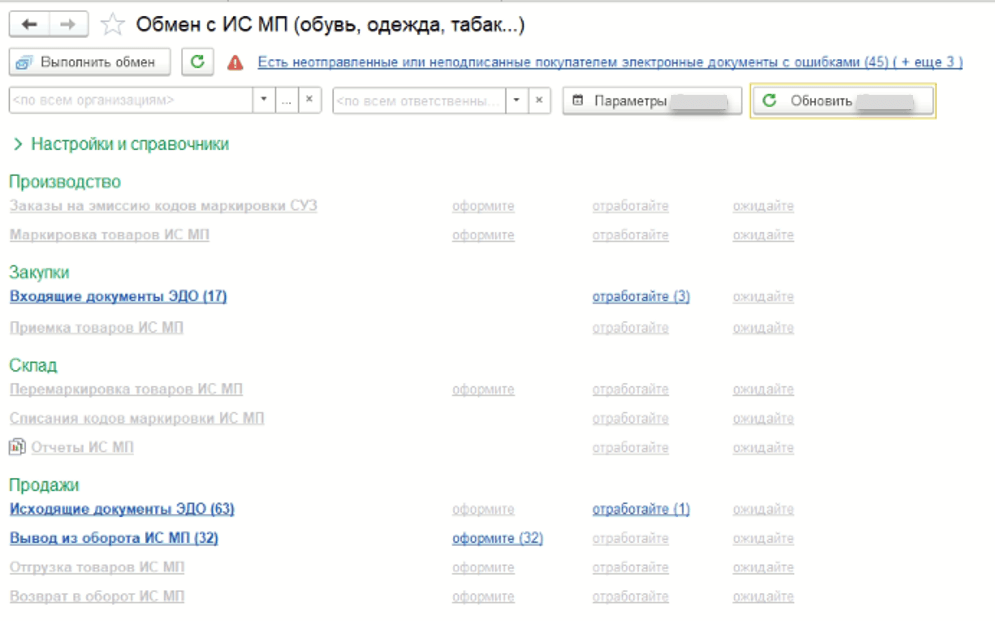Add page to favorites with star icon
Viewport: 995px width, 621px height.
(x=114, y=24)
